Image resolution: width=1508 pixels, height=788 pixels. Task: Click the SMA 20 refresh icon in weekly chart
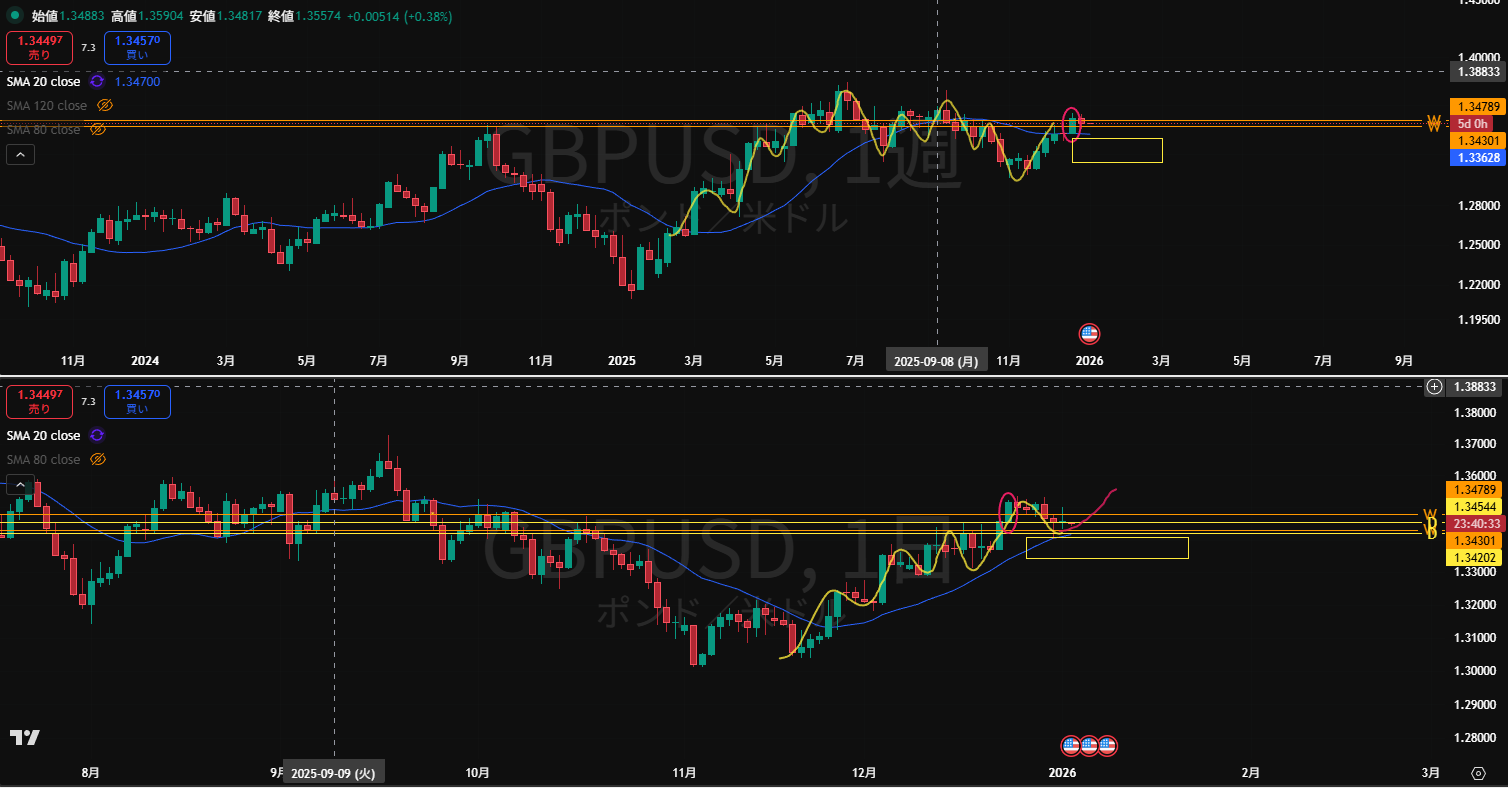pyautogui.click(x=97, y=82)
